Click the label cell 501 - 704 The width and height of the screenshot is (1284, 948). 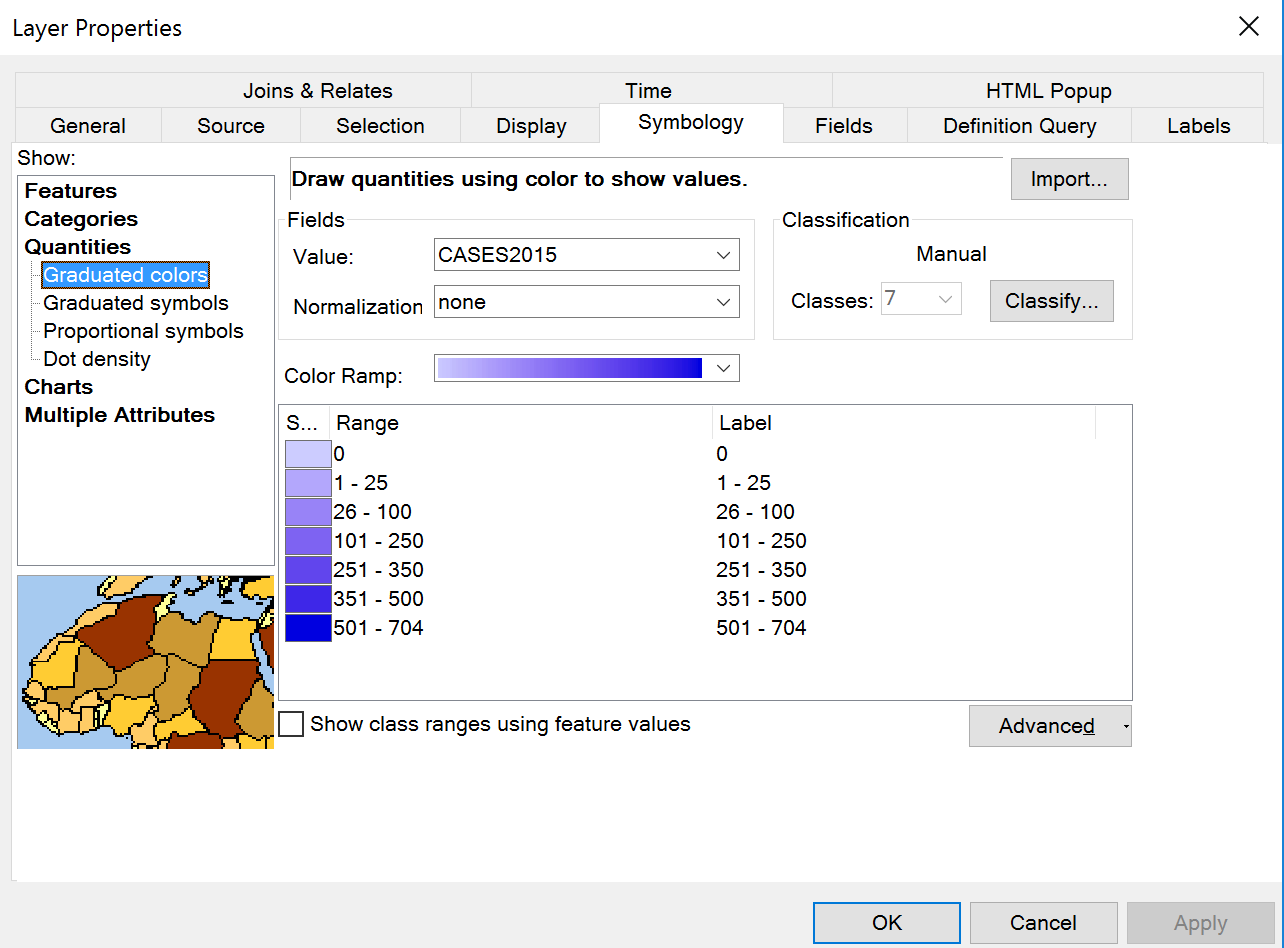coord(762,628)
